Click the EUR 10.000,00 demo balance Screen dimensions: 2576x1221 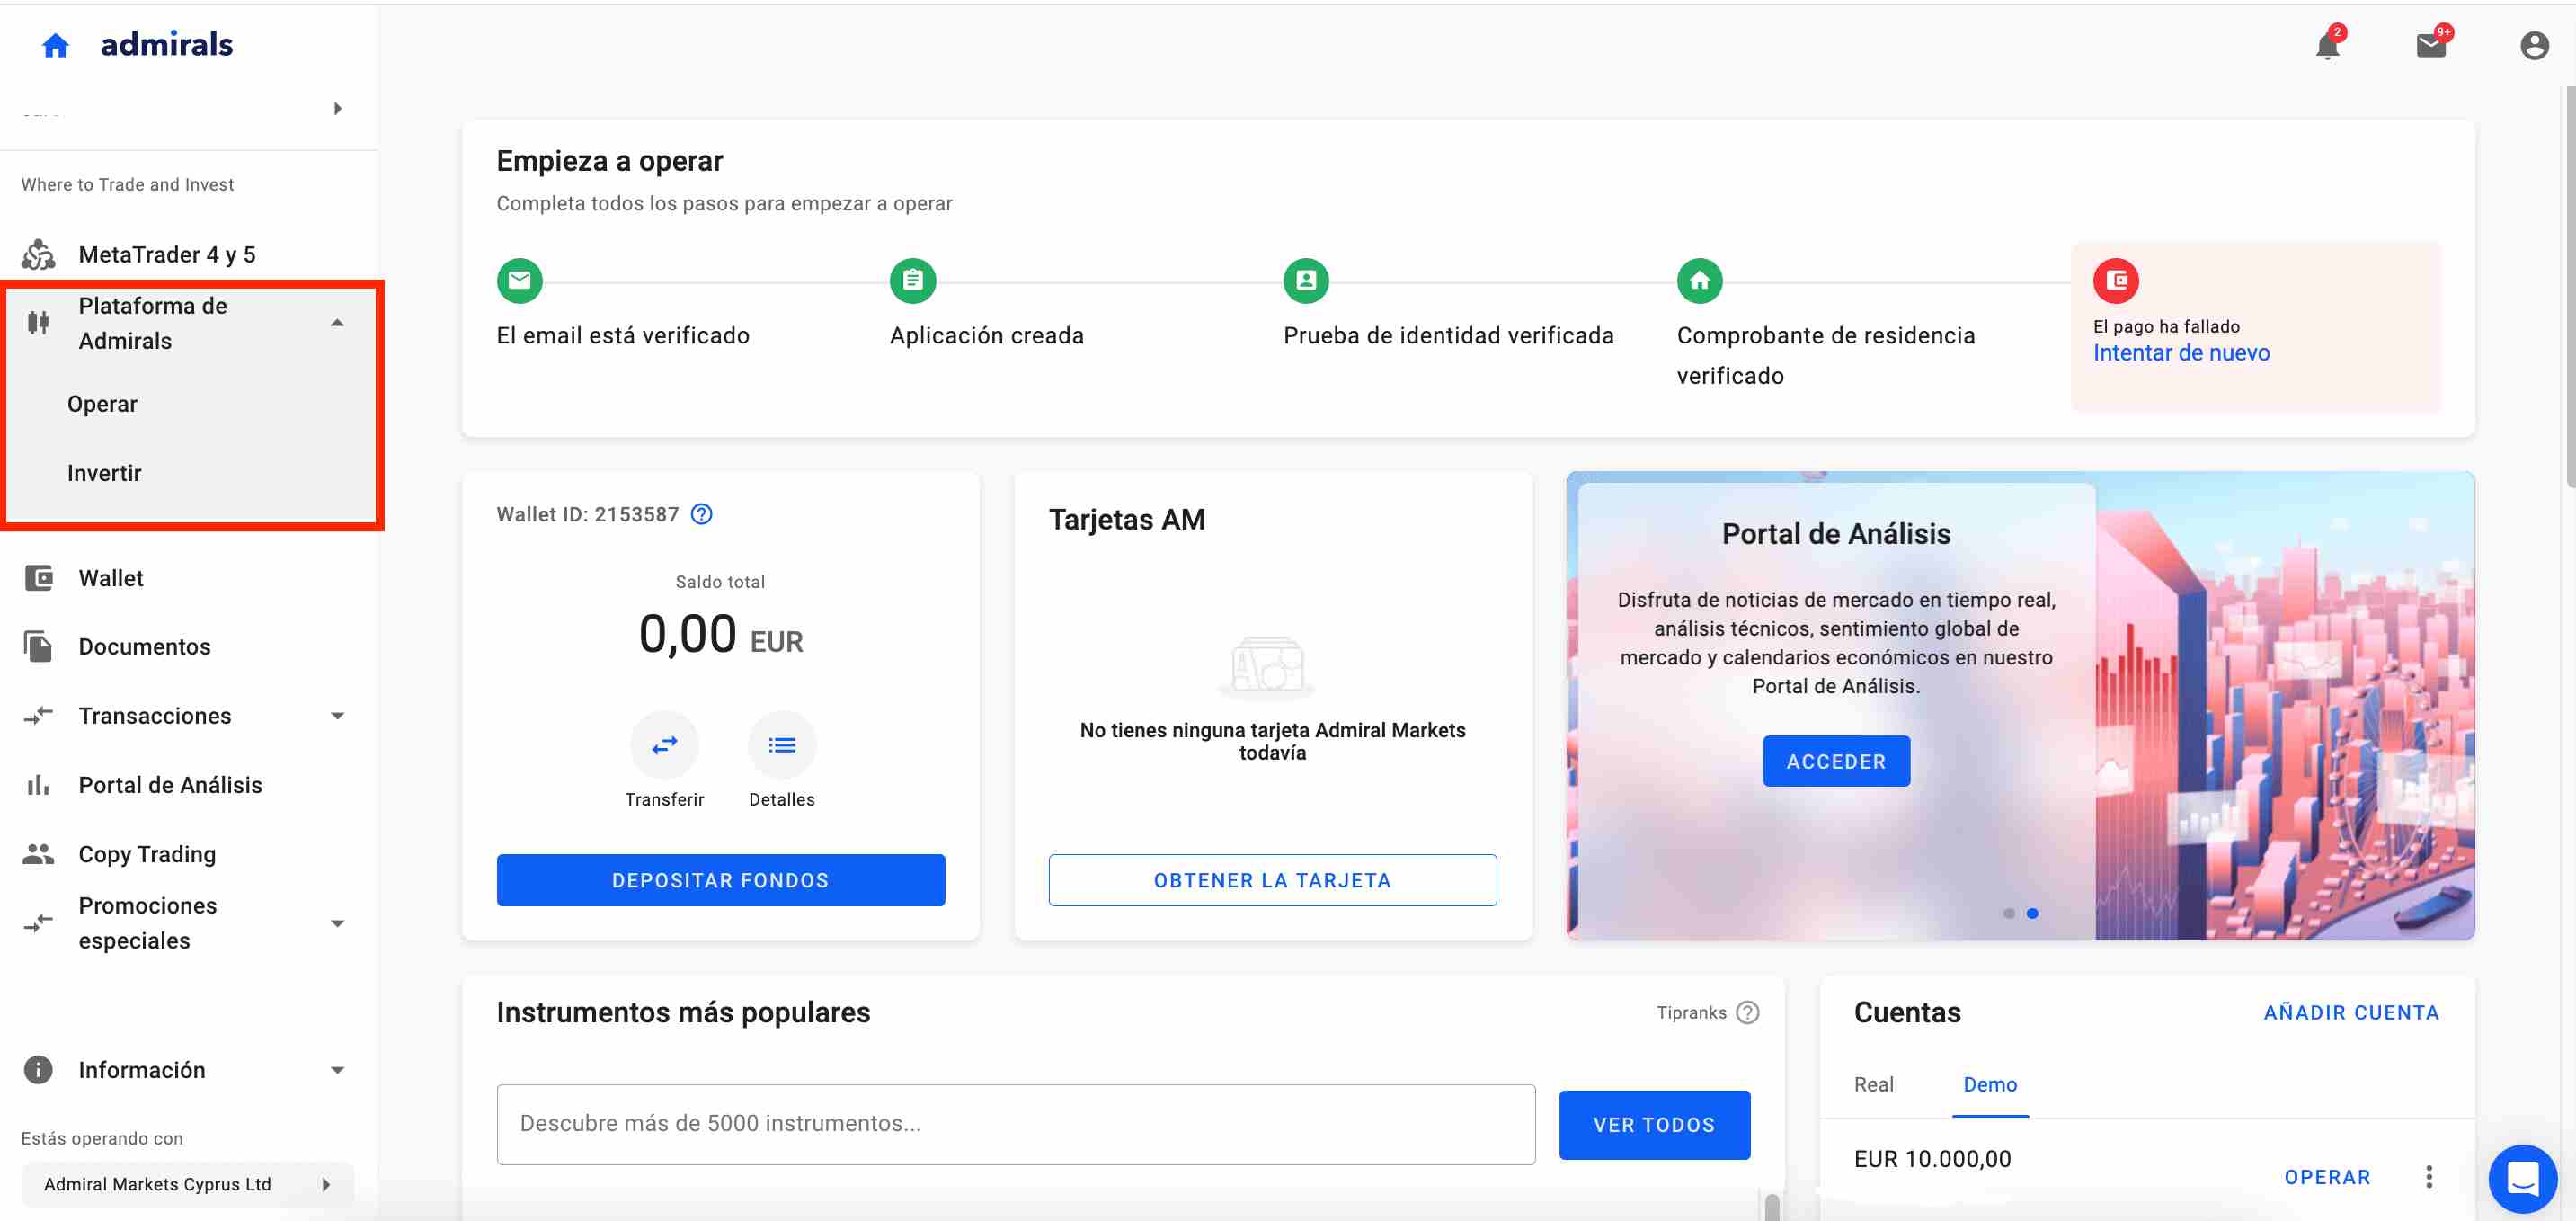[x=1932, y=1159]
